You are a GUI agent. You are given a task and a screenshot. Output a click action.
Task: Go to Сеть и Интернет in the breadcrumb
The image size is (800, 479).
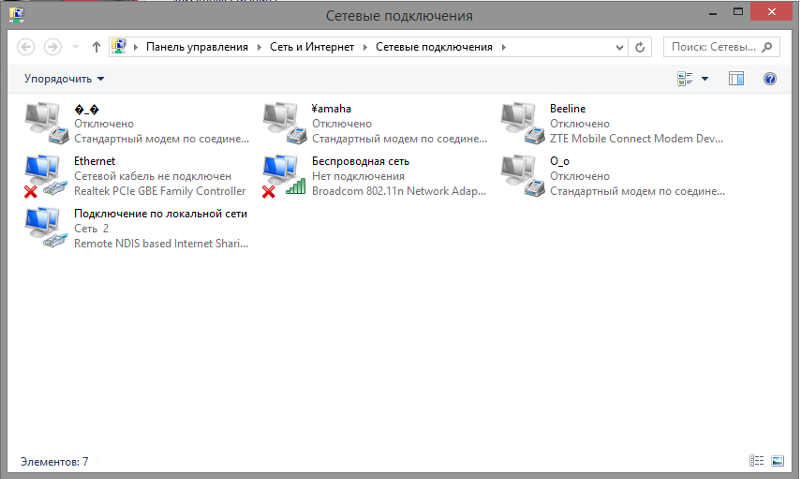[x=312, y=47]
